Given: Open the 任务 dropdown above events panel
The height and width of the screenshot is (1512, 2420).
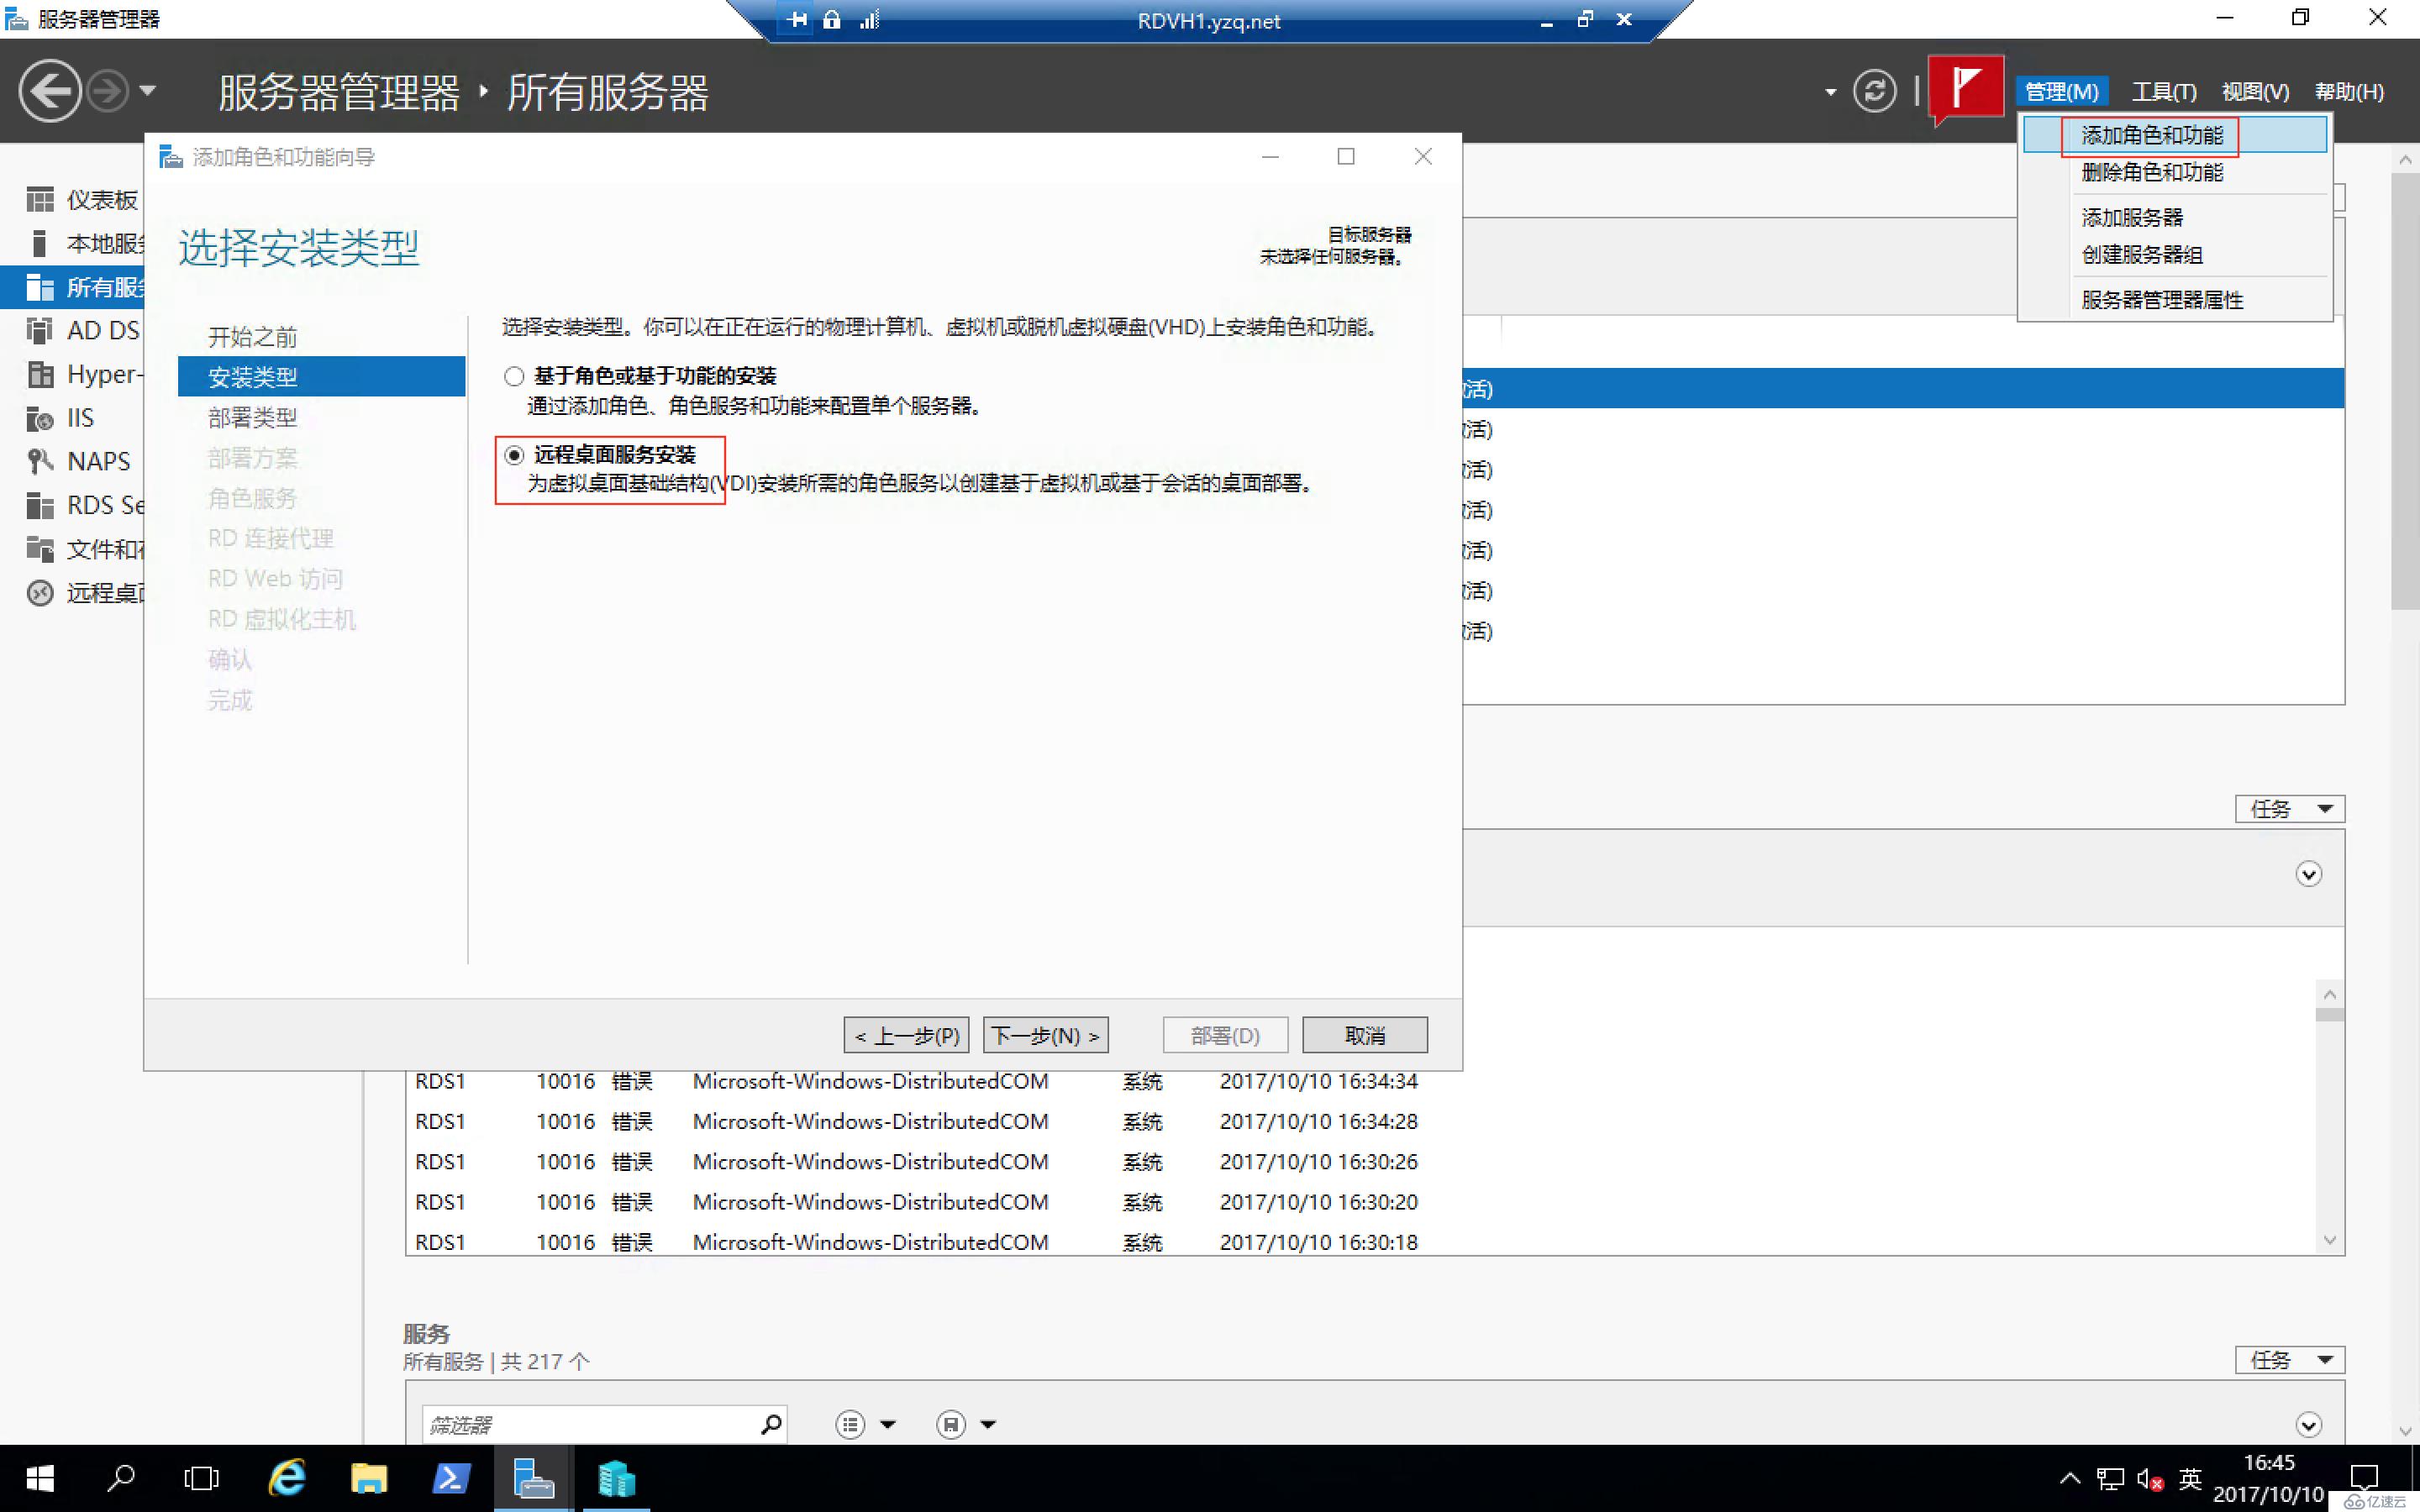Looking at the screenshot, I should 2290,808.
